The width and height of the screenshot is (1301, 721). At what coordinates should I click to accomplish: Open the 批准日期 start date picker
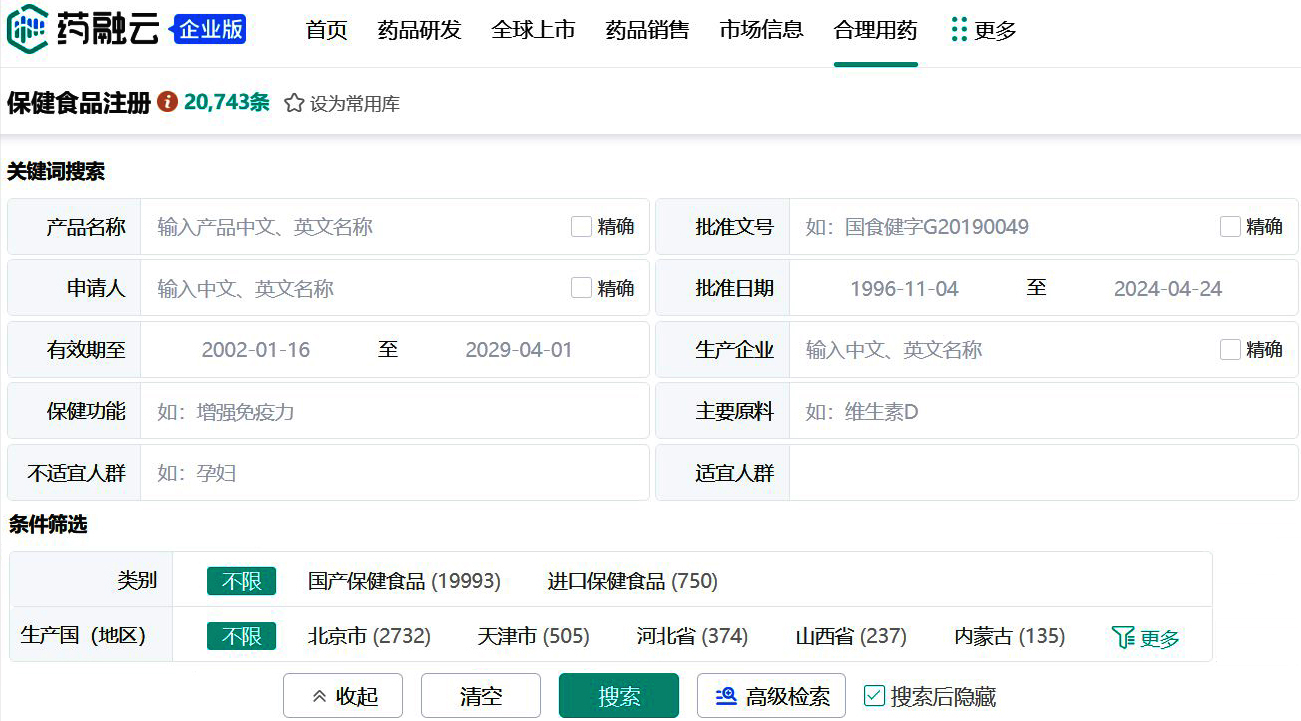904,289
